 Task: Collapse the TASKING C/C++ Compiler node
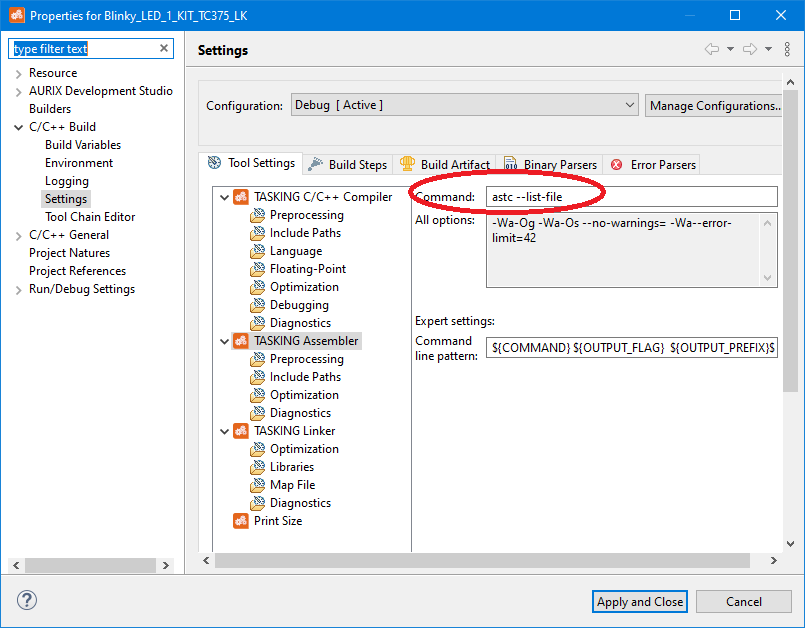tap(224, 198)
